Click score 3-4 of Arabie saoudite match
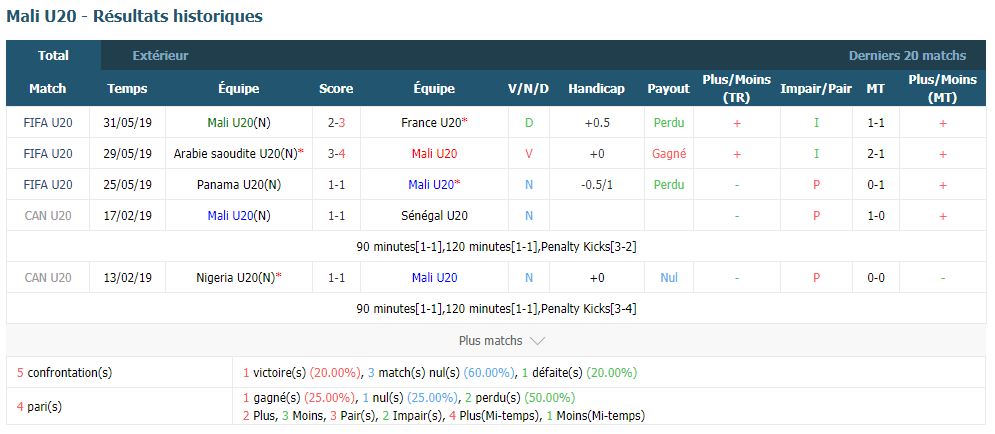The image size is (995, 434). click(x=336, y=154)
